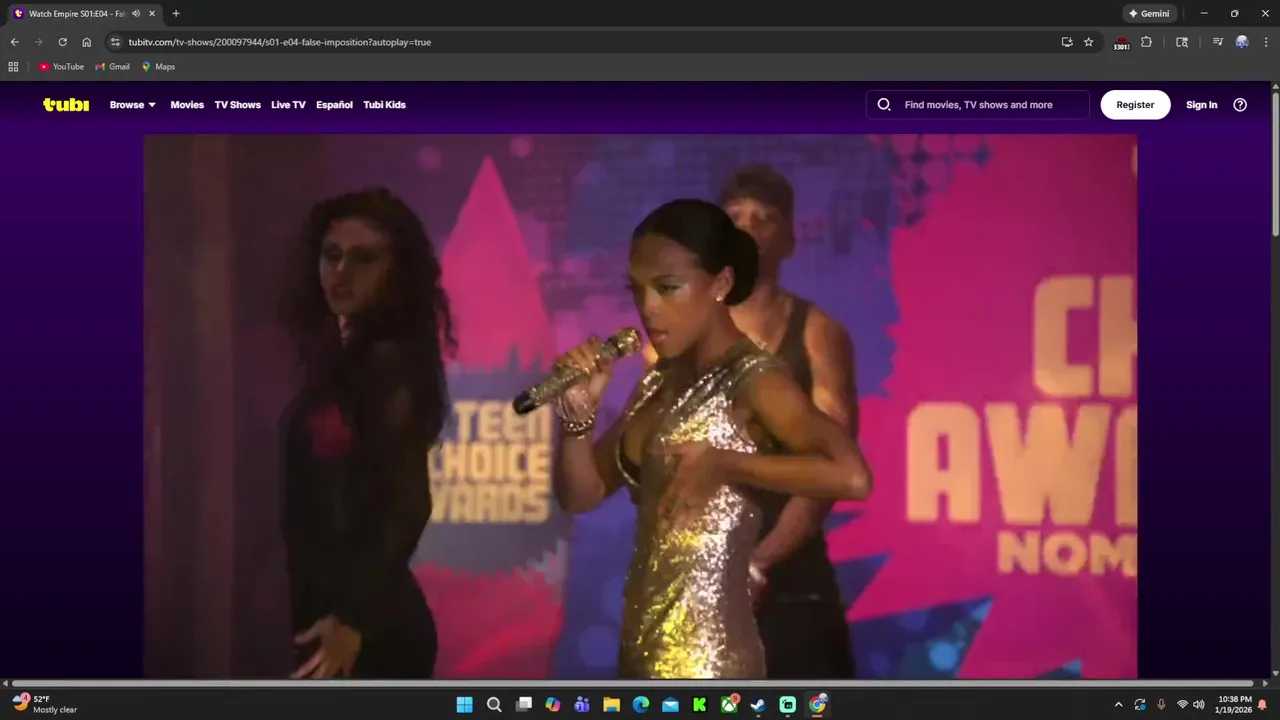This screenshot has width=1280, height=720.
Task: Open Movies section in Tubi
Action: (187, 104)
